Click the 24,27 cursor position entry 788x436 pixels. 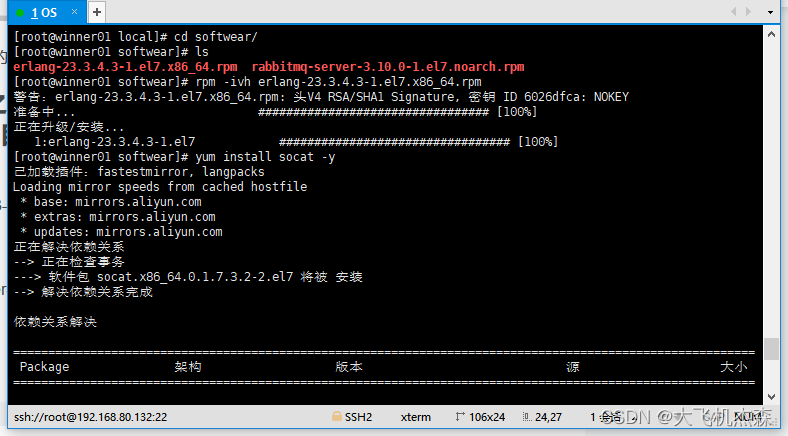548,417
